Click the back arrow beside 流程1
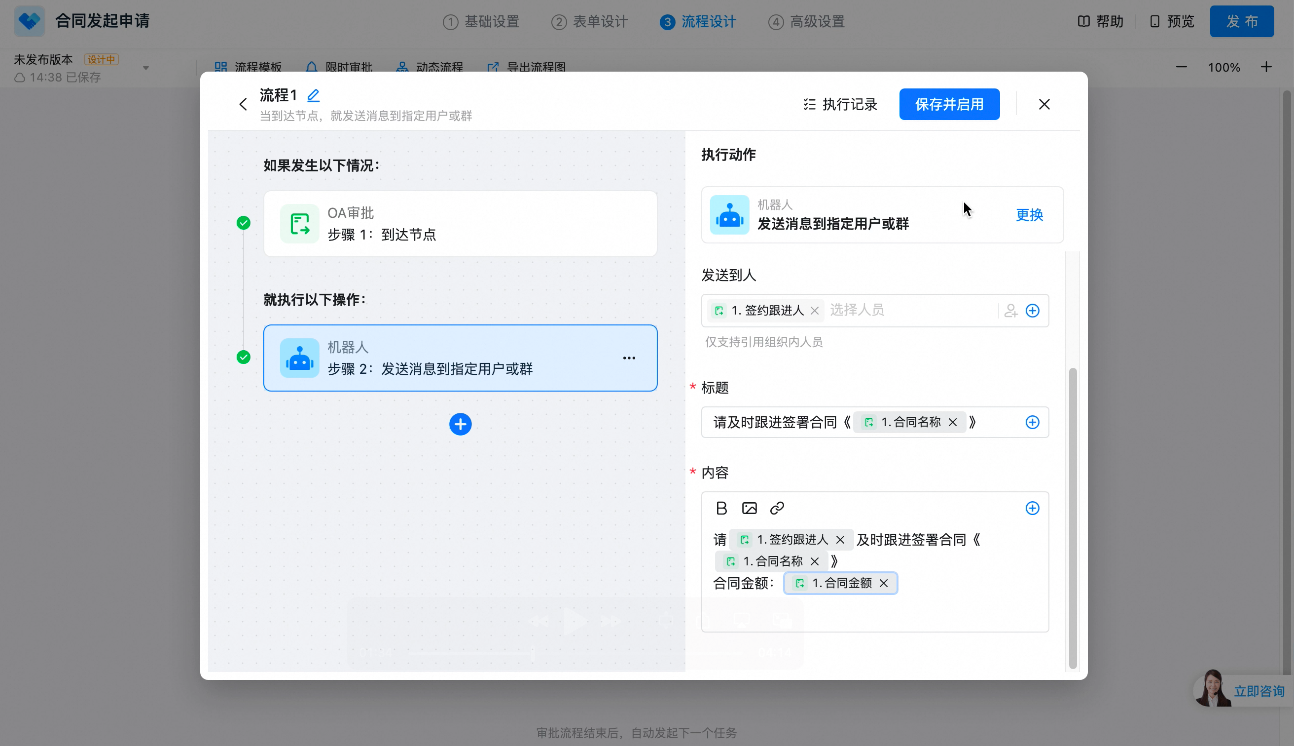 tap(243, 104)
